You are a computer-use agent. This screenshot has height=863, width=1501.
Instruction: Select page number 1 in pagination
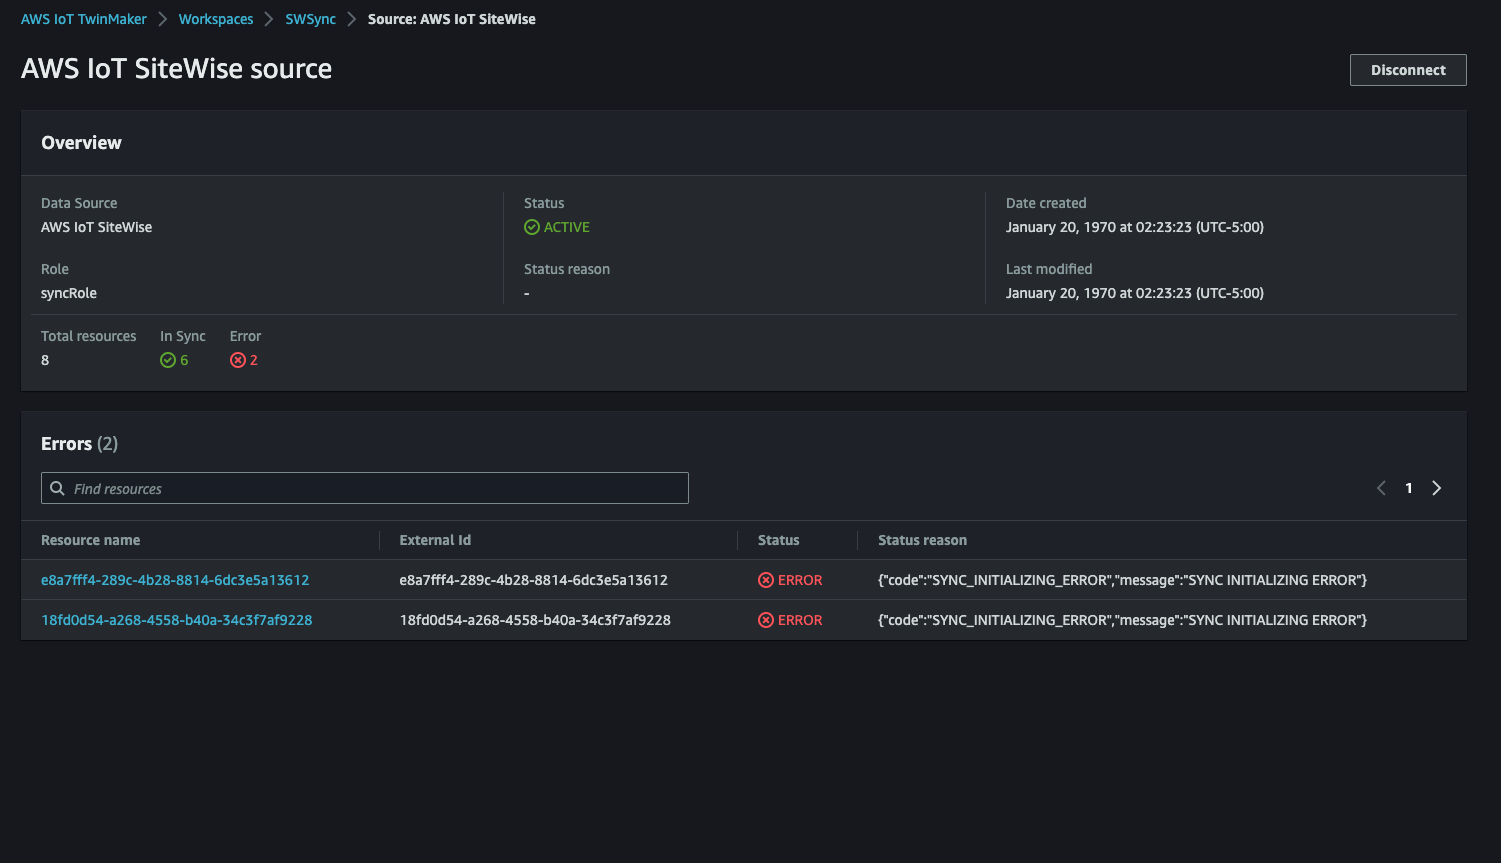pos(1408,488)
